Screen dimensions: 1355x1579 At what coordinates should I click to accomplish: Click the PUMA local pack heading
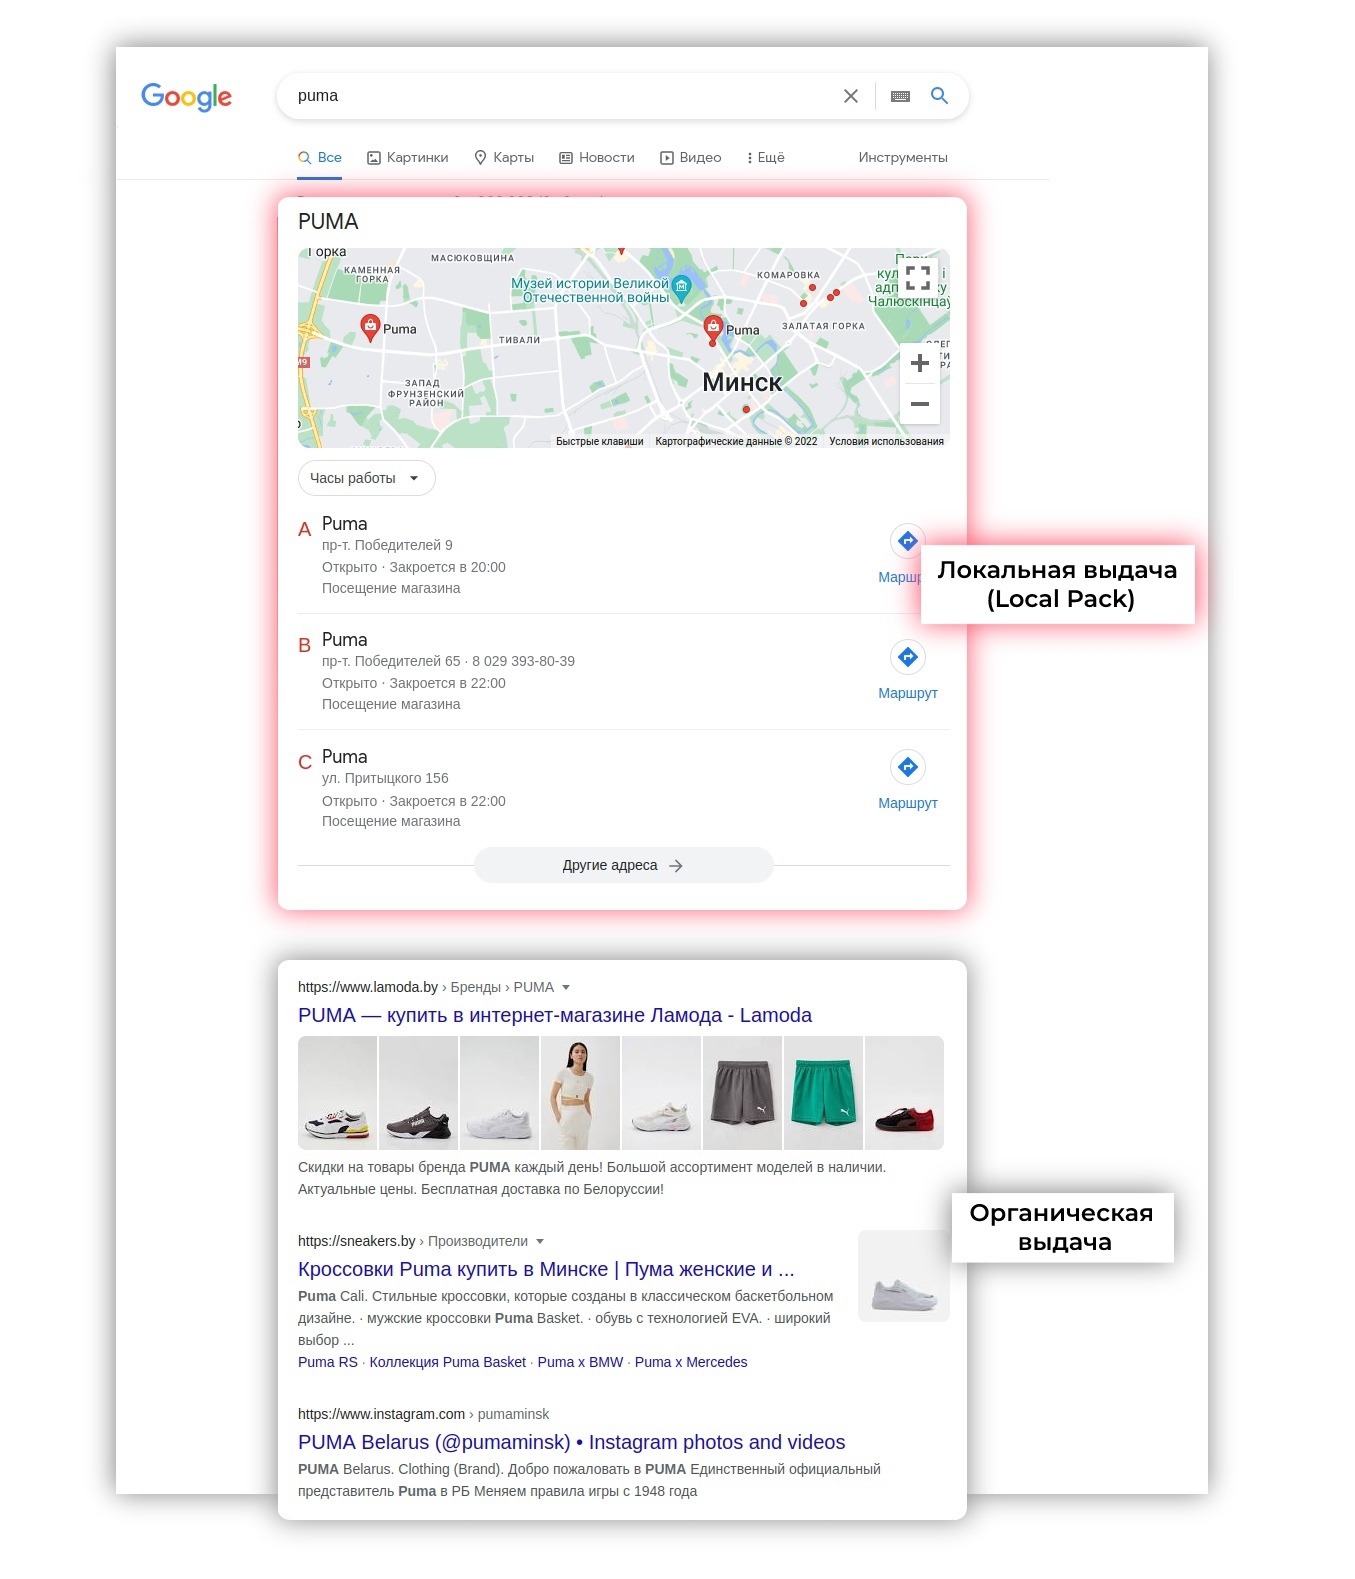[328, 221]
